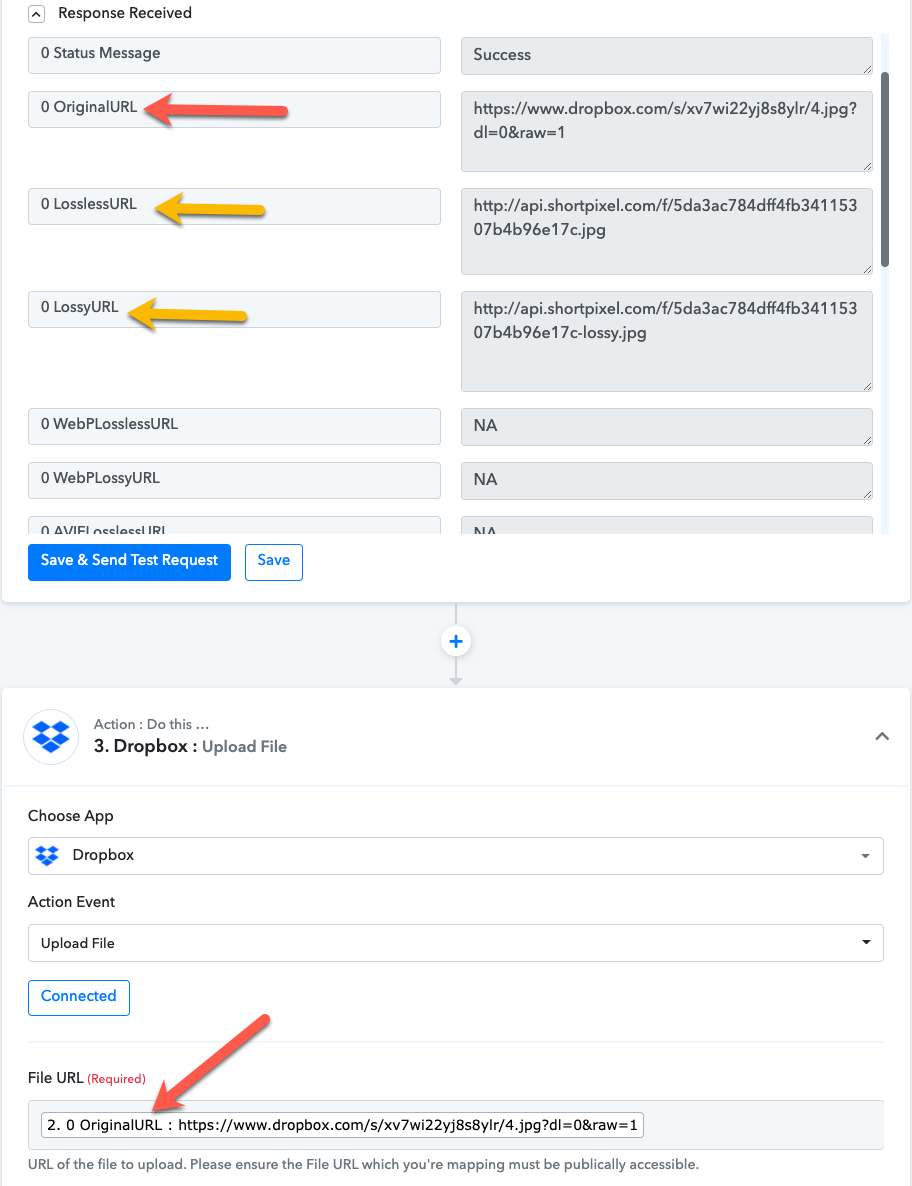912x1186 pixels.
Task: Click the Connected button
Action: (79, 998)
